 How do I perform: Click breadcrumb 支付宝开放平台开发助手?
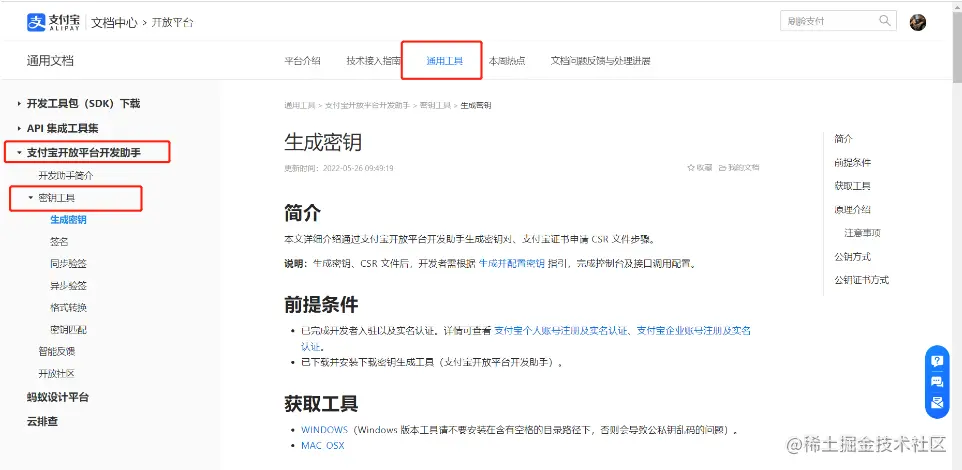pyautogui.click(x=367, y=106)
